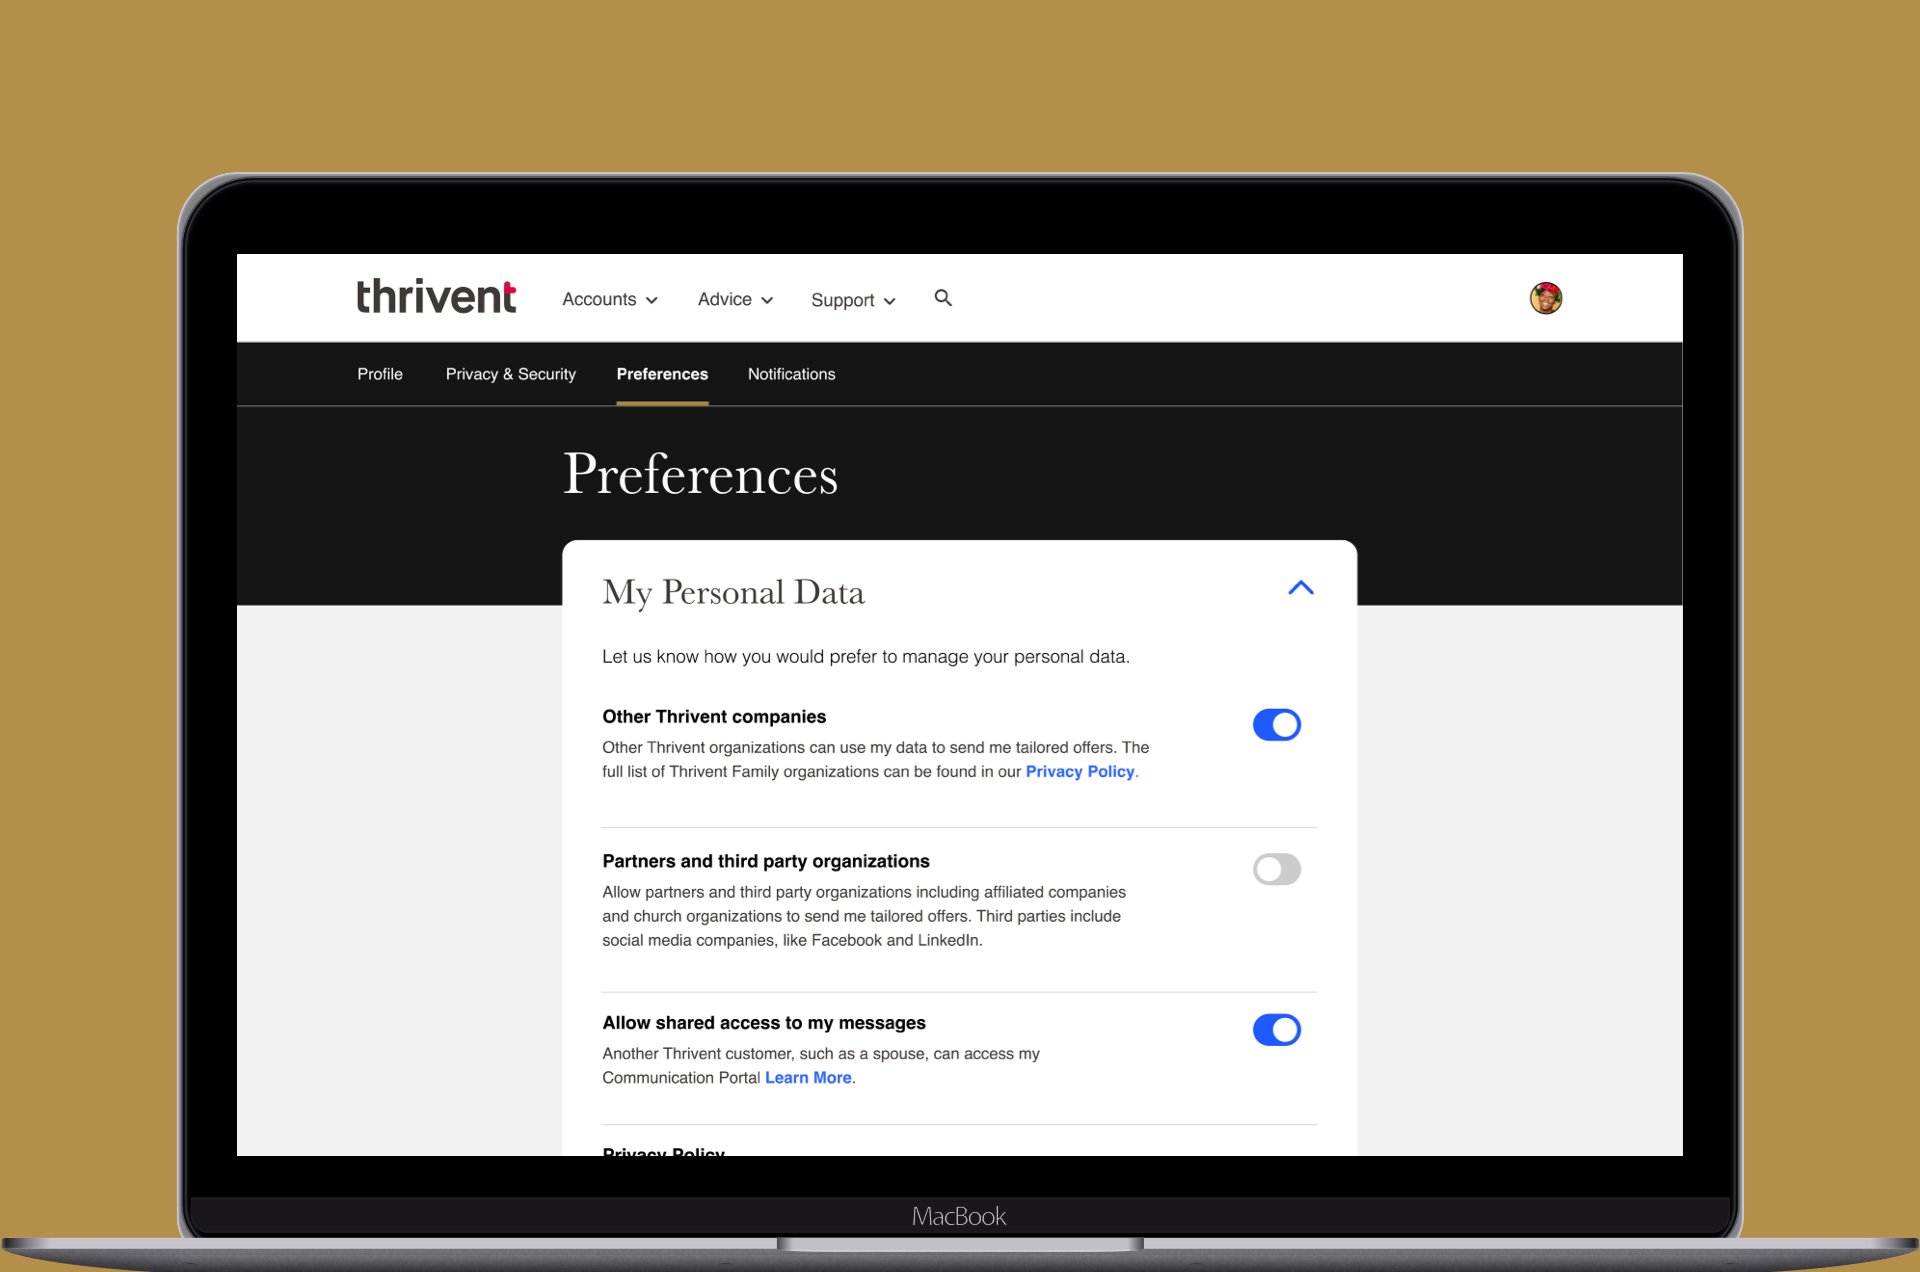Turn off shared access to my messages
Screen dimensions: 1920x1272
click(x=1277, y=1030)
